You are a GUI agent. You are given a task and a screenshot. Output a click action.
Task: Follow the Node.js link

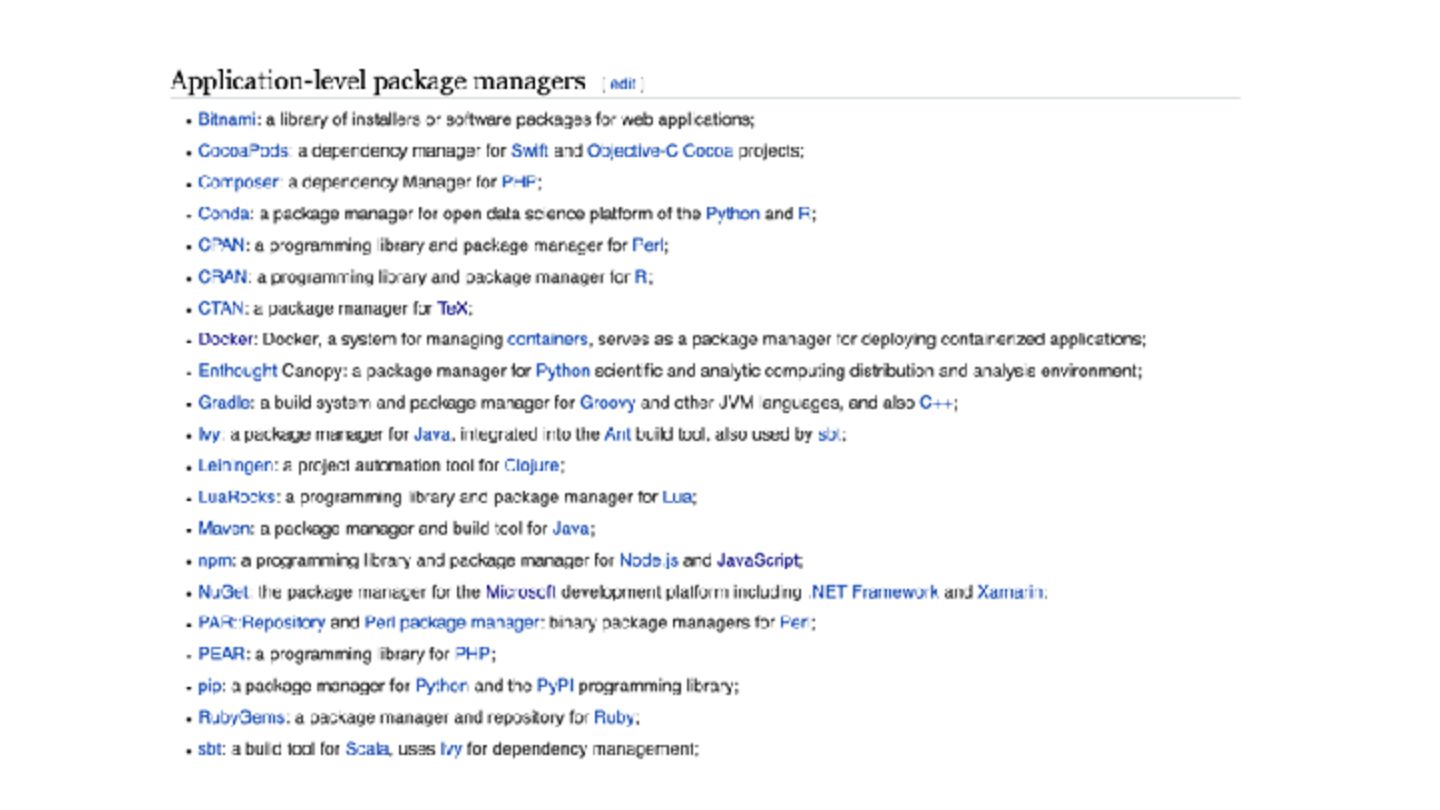(649, 561)
